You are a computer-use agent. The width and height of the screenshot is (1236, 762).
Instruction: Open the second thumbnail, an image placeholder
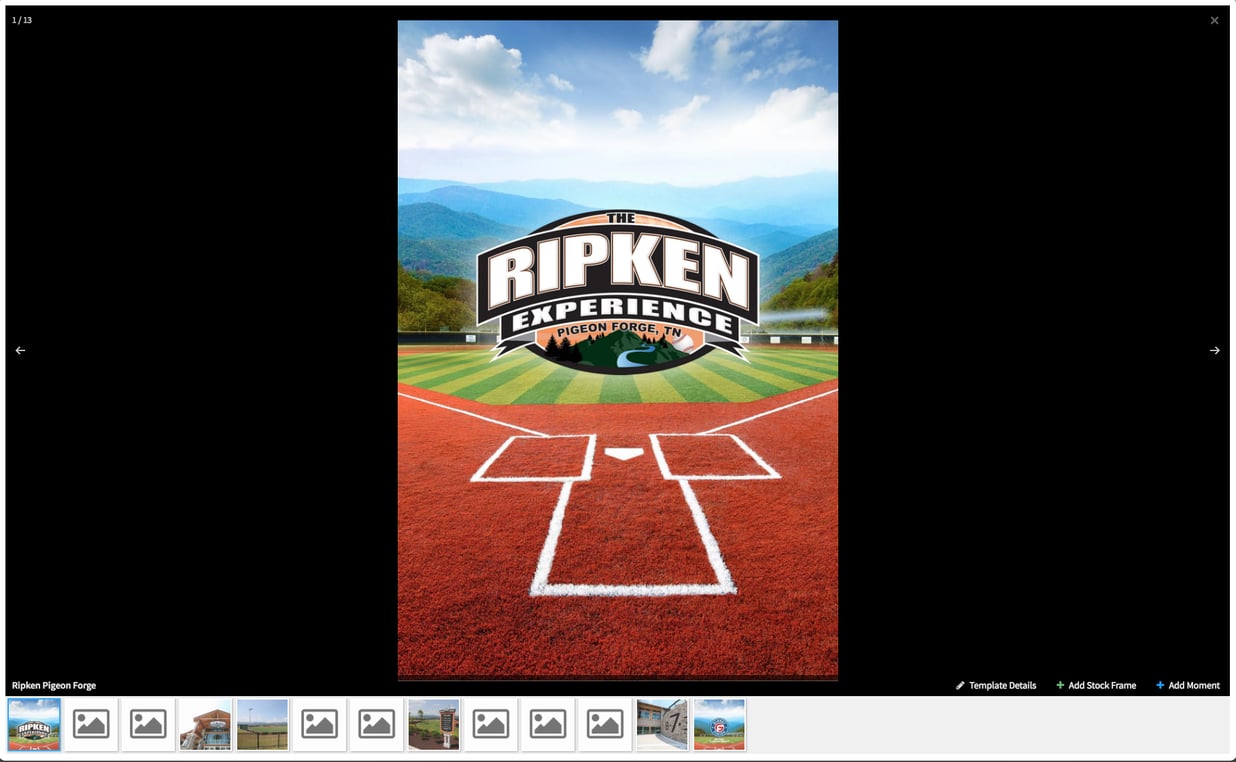click(x=91, y=724)
